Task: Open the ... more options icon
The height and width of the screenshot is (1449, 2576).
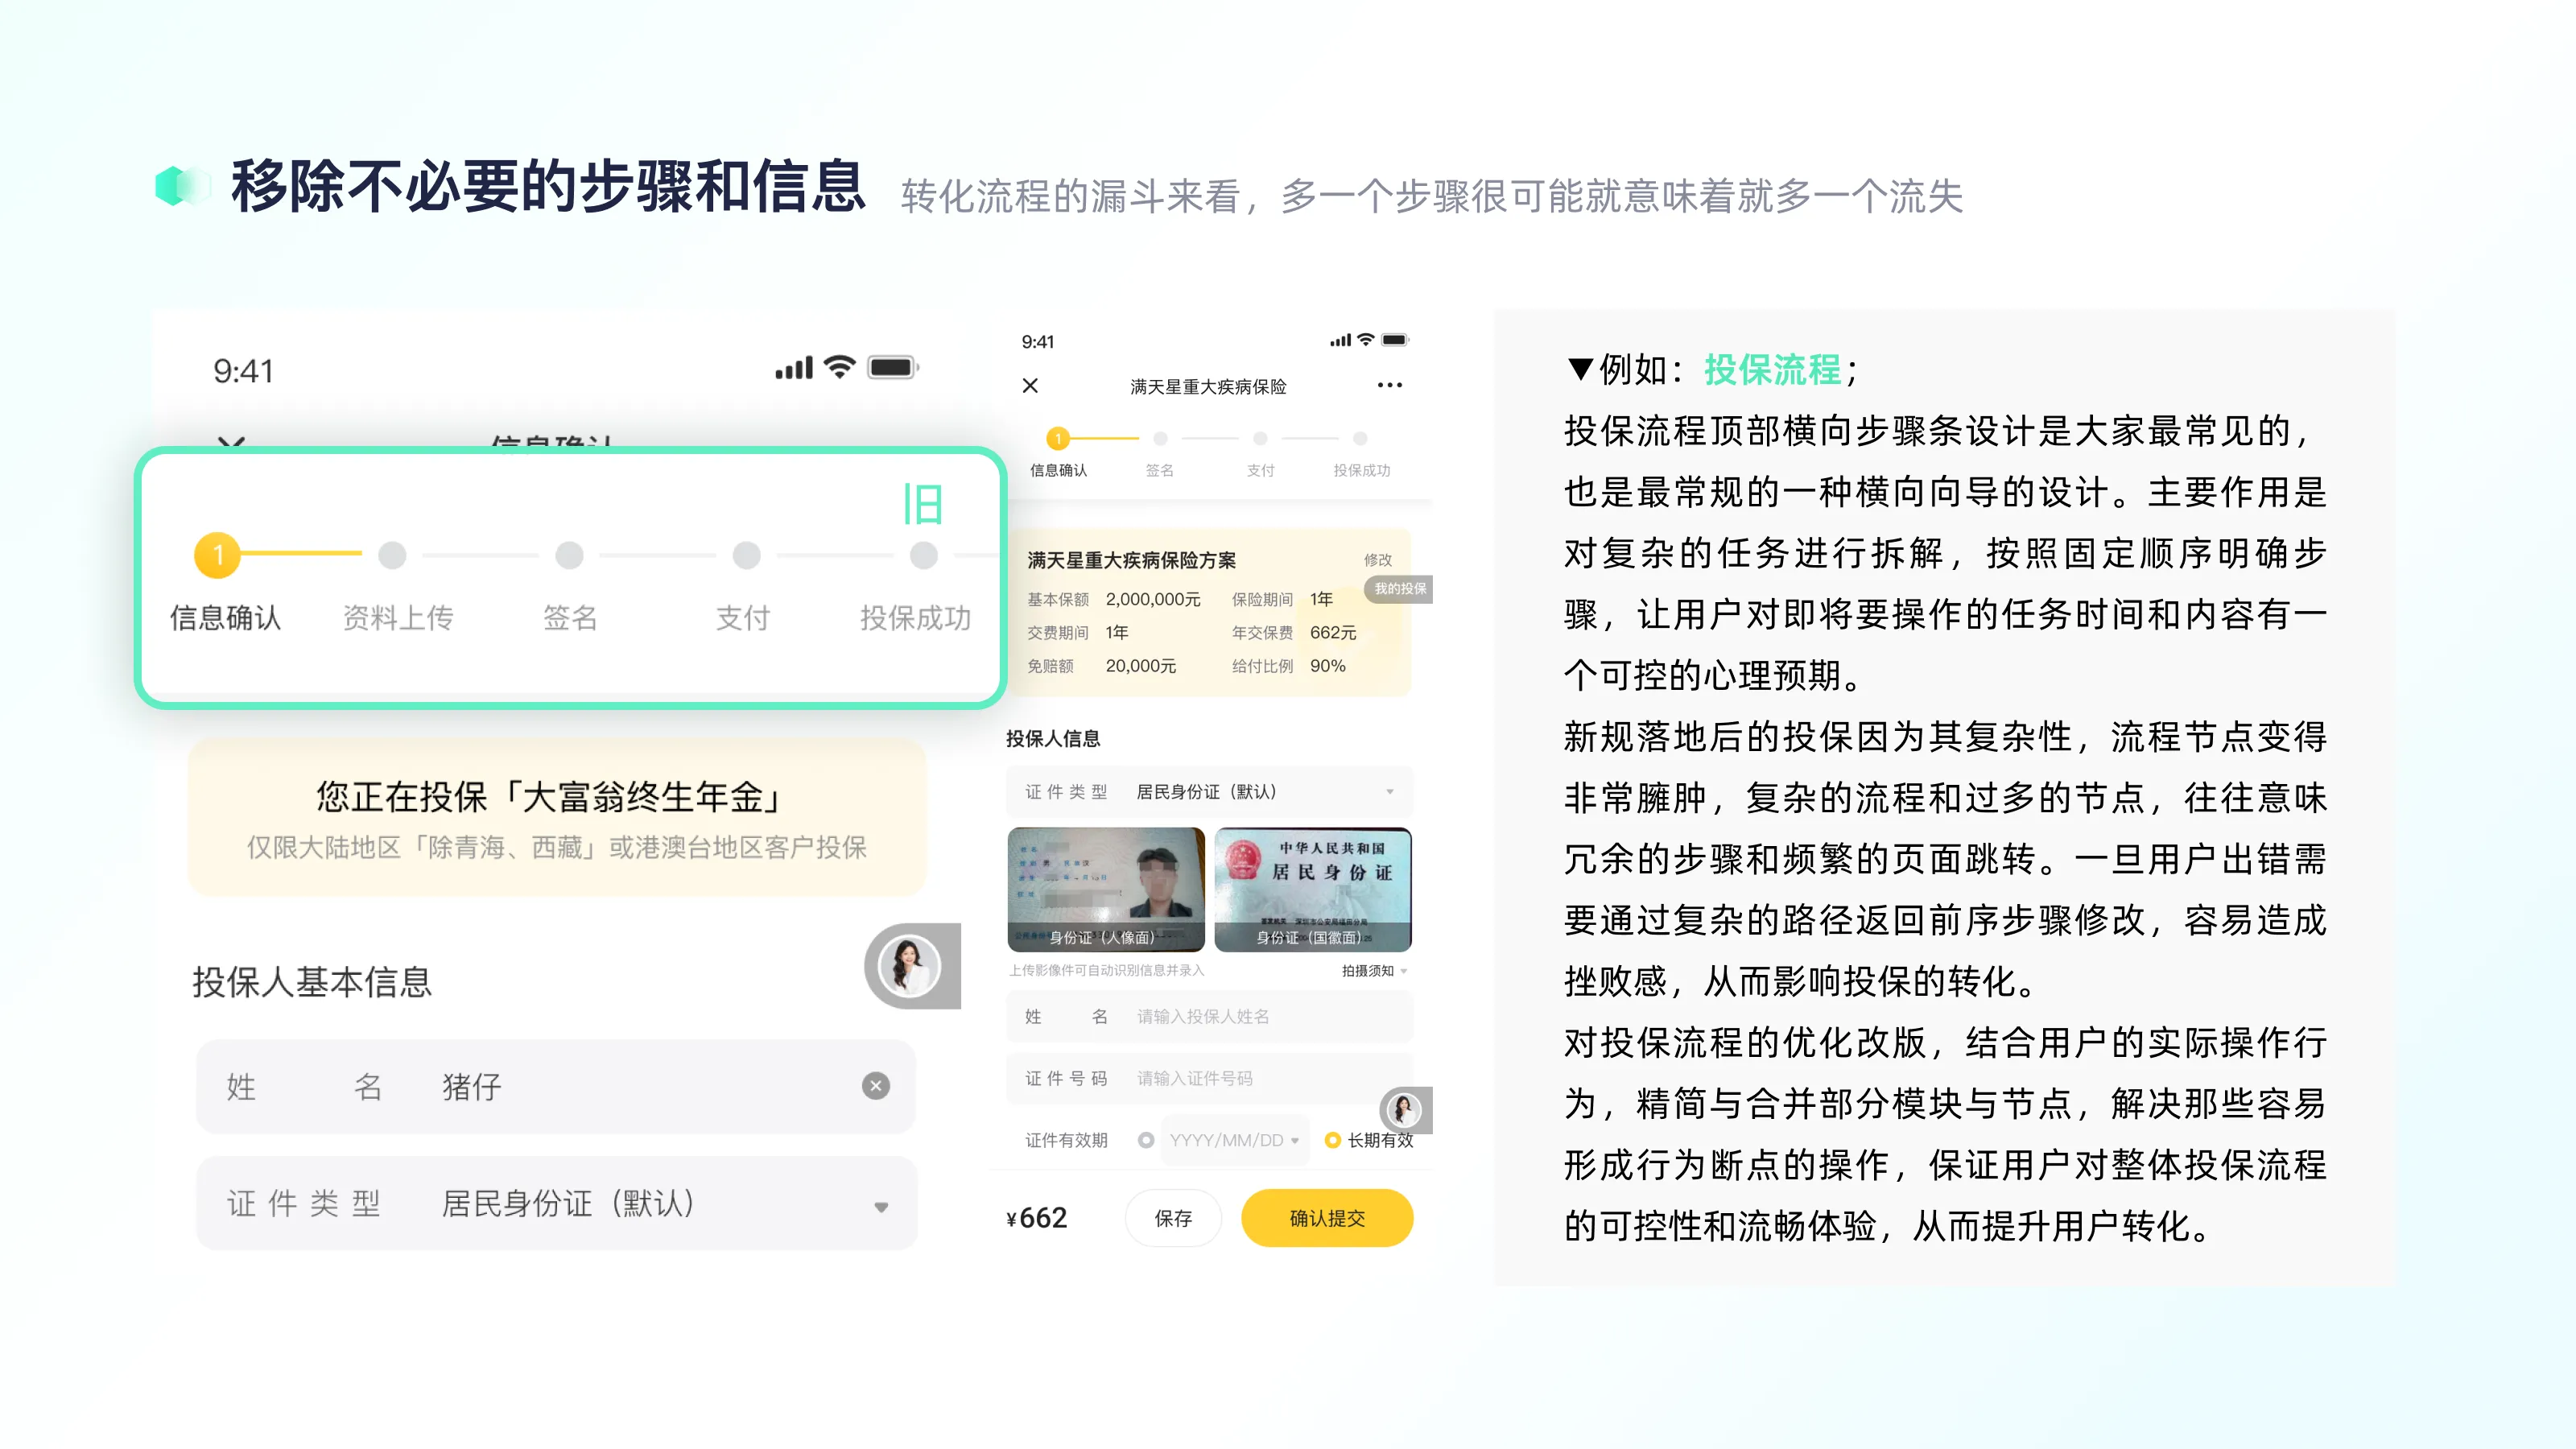Action: click(x=1390, y=385)
